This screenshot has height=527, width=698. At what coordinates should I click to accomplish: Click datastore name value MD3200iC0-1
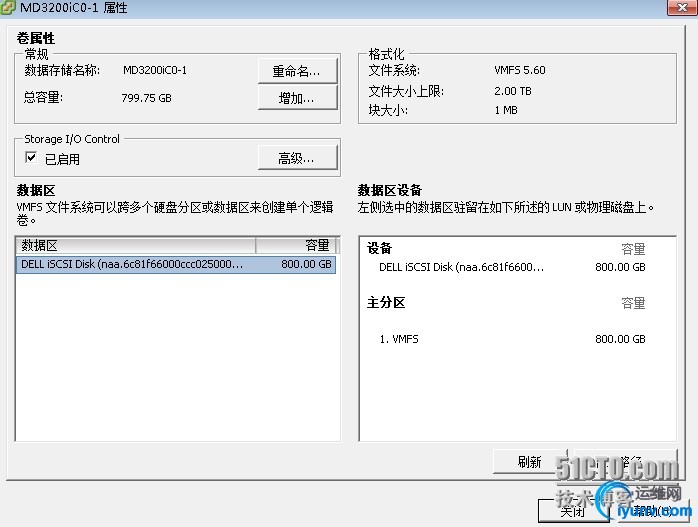point(155,70)
